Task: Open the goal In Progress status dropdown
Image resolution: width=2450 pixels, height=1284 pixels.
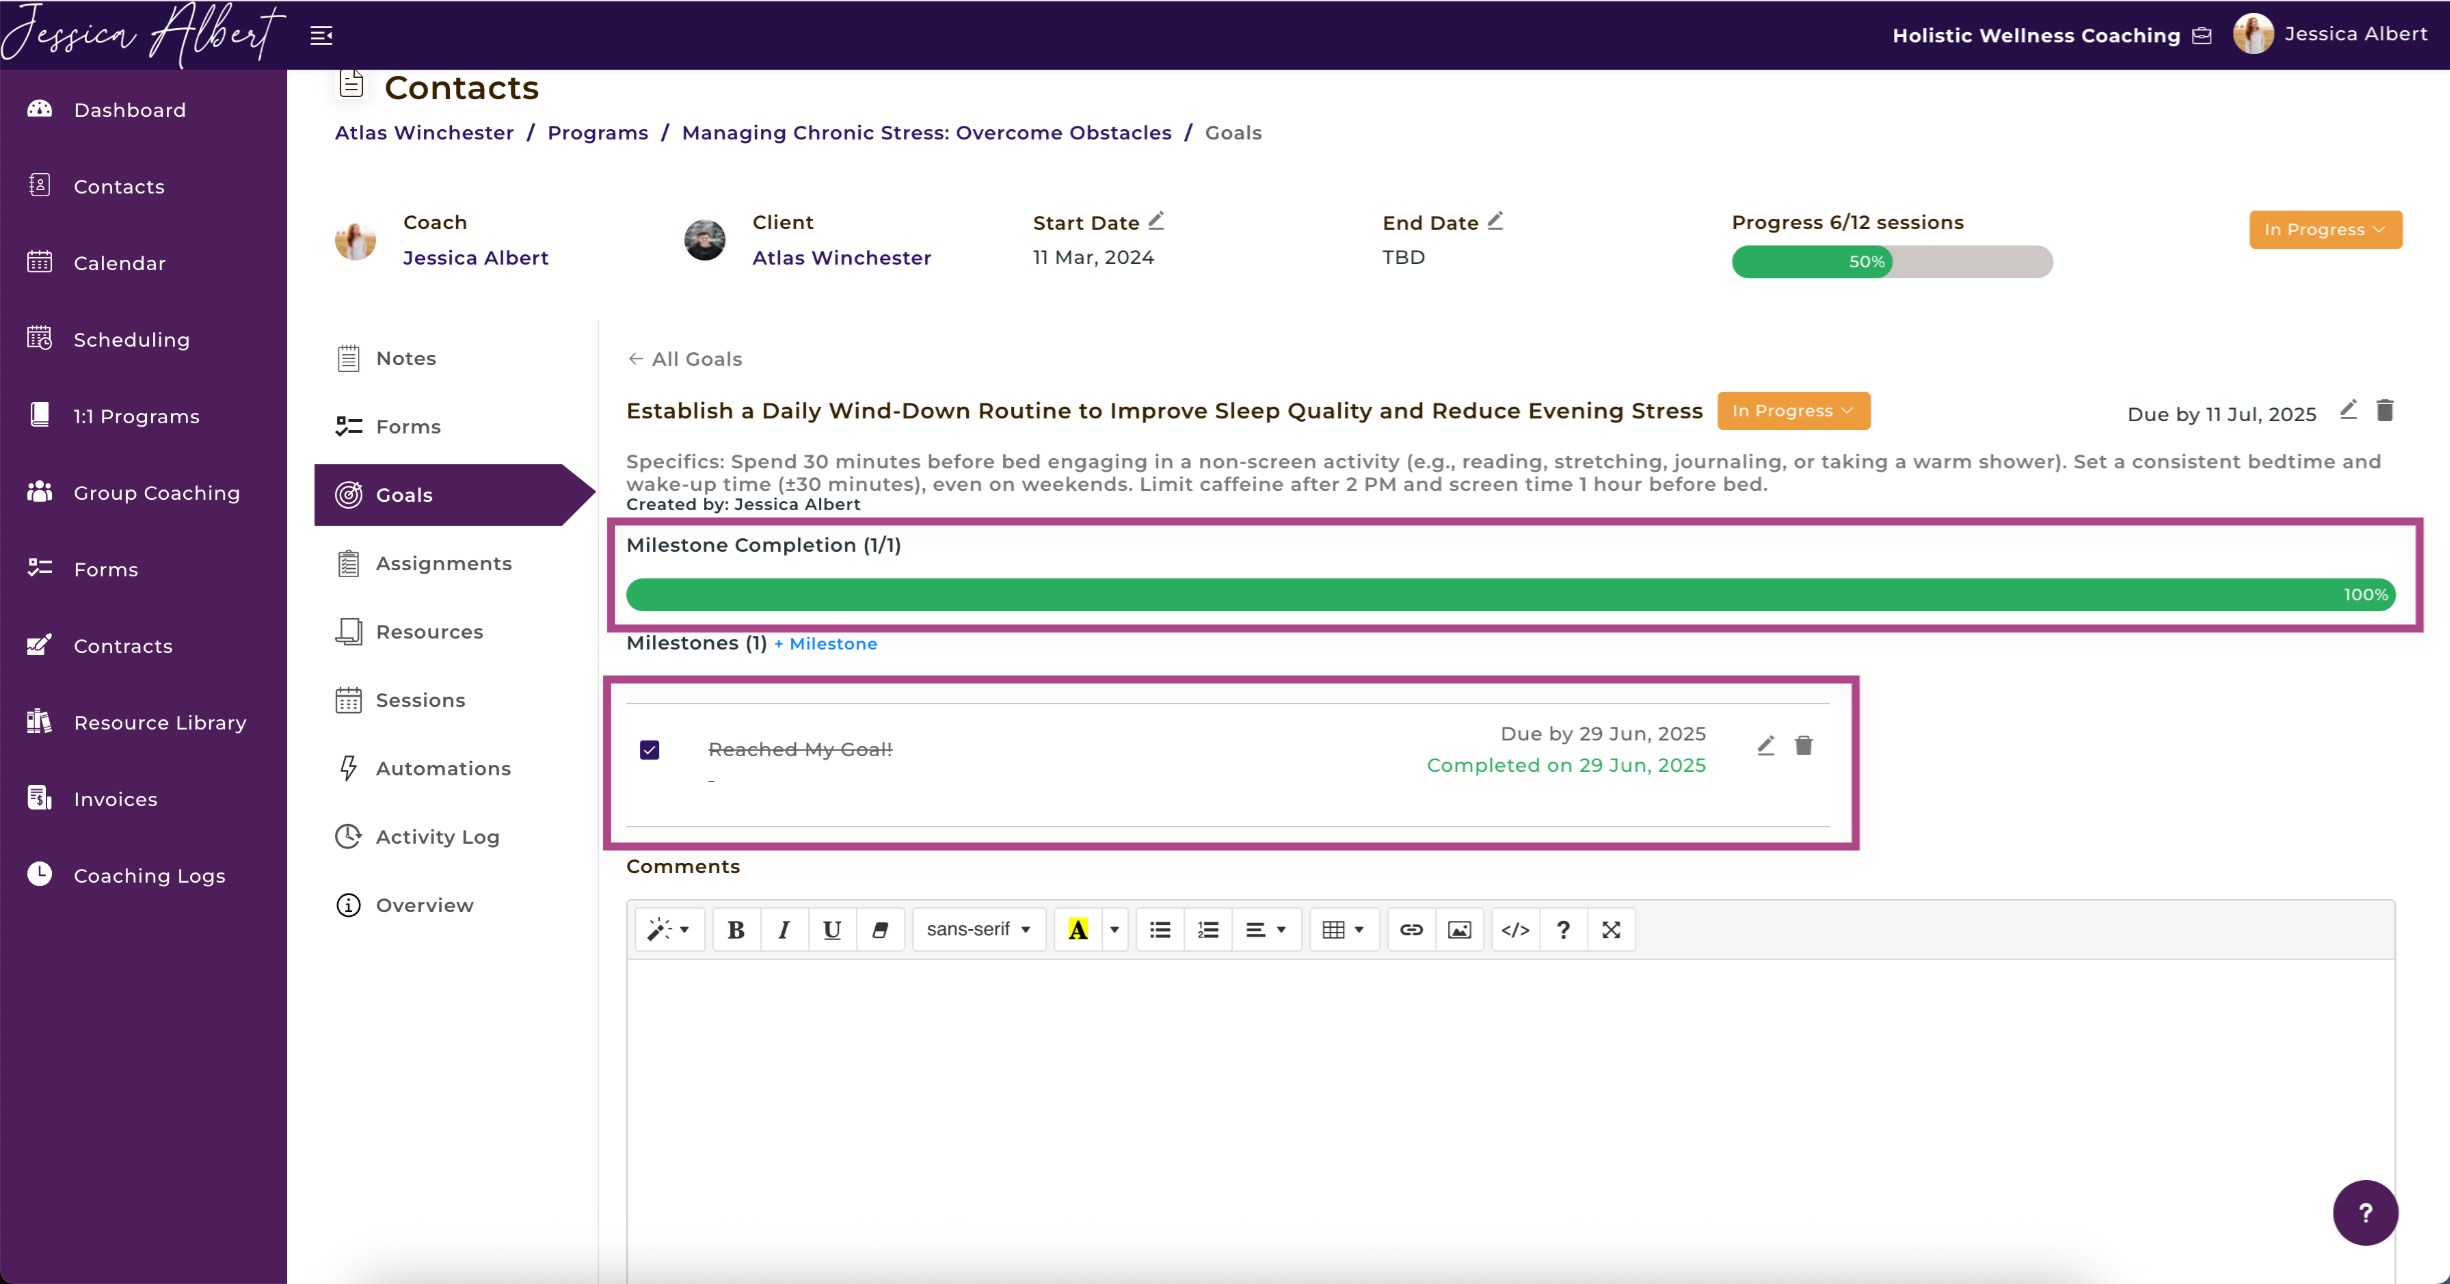Action: (1793, 411)
